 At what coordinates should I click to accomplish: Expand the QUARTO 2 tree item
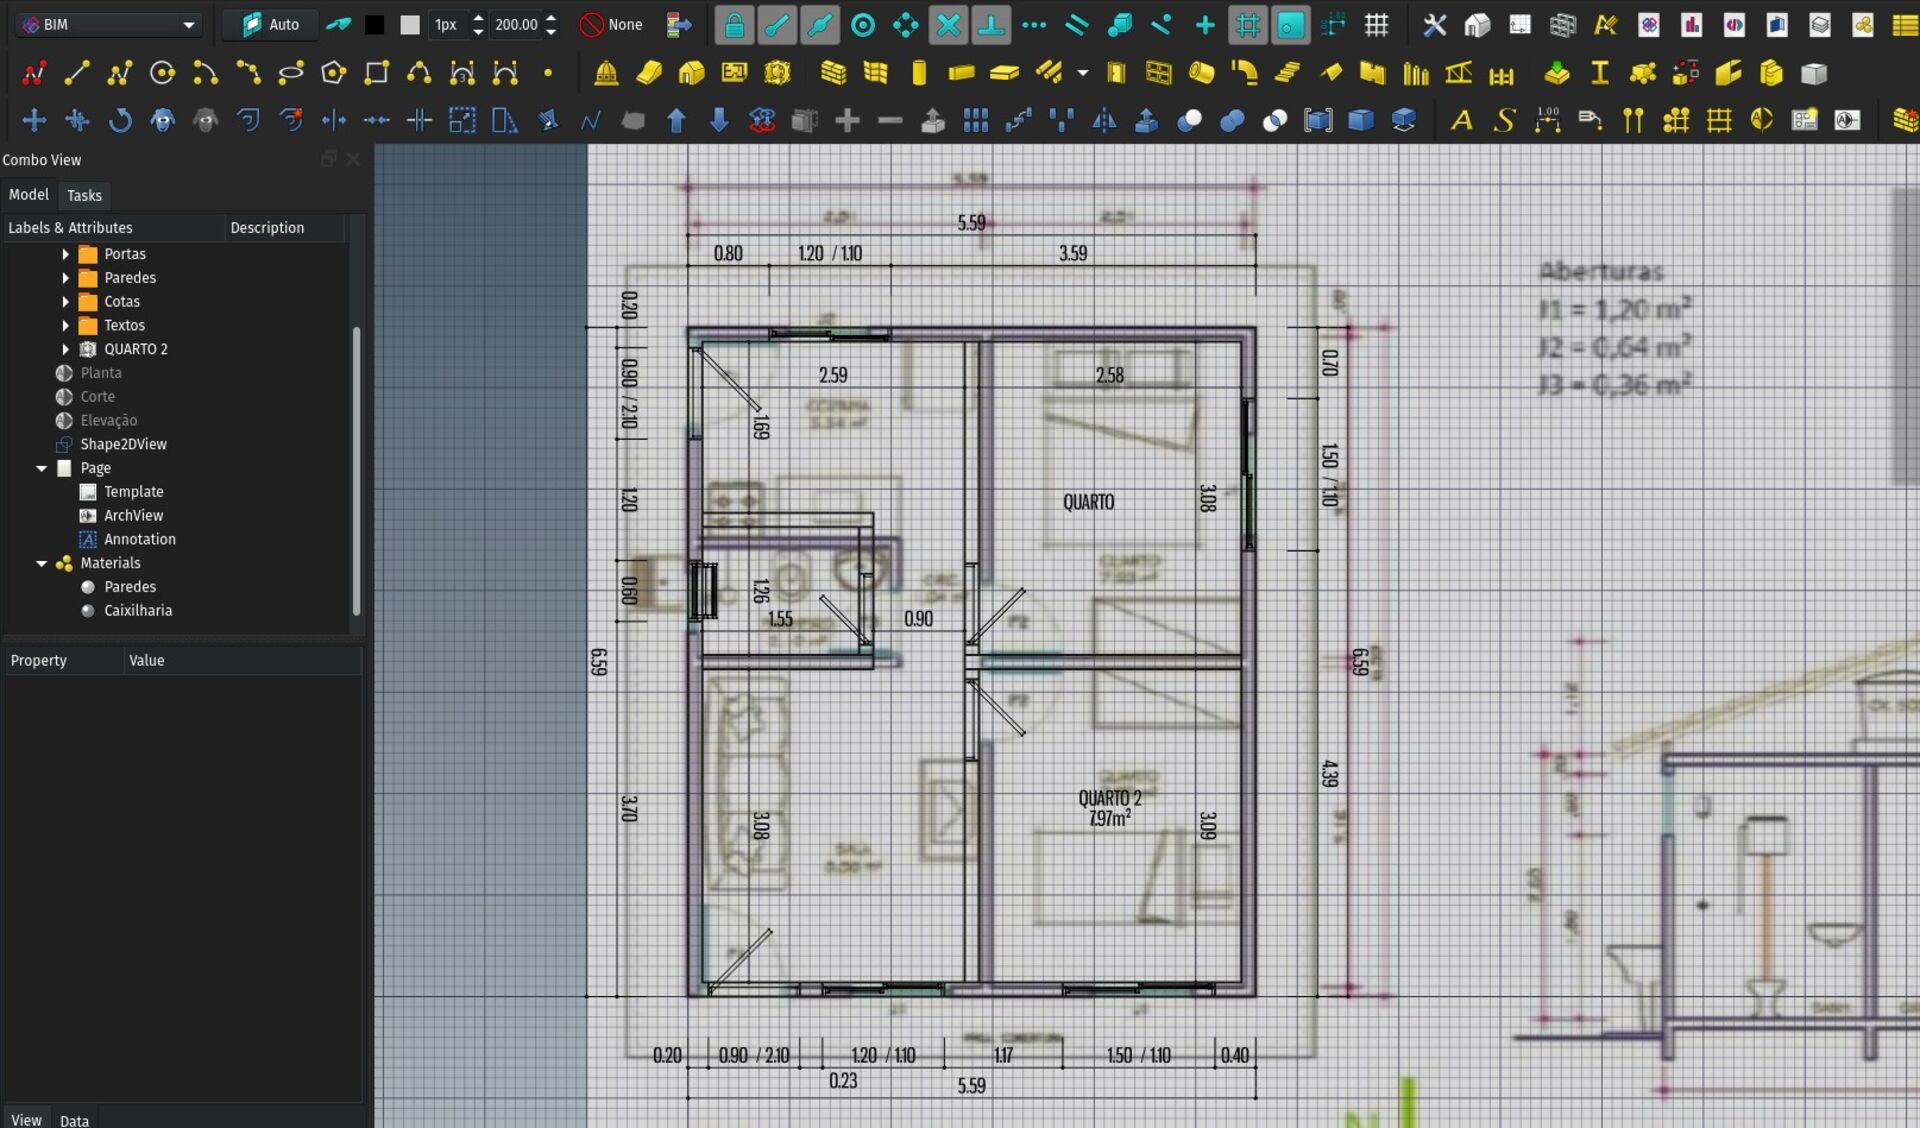(x=66, y=349)
